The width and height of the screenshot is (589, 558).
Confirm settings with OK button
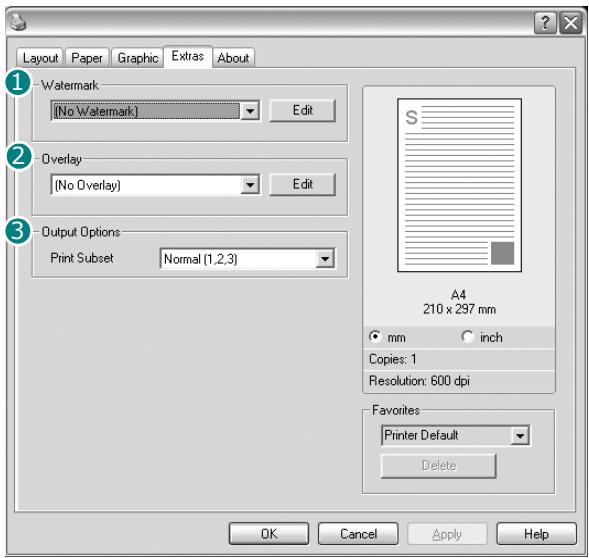(269, 534)
